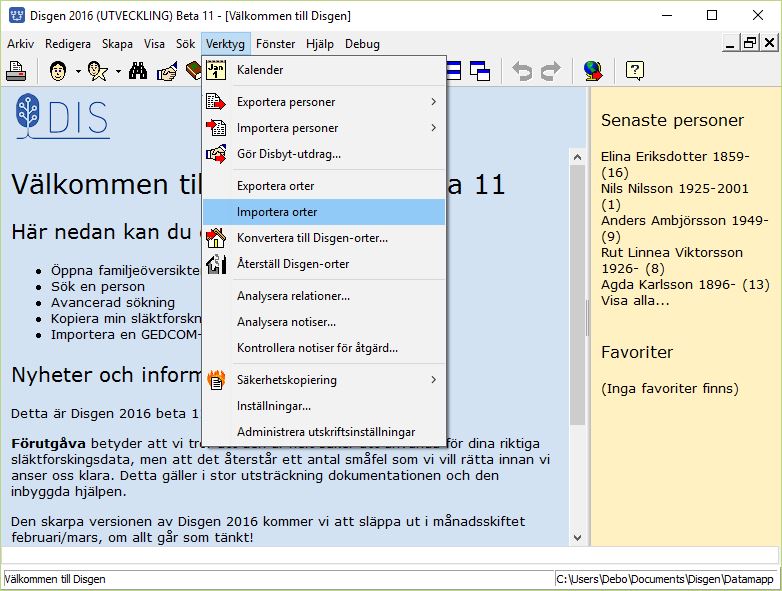Image resolution: width=782 pixels, height=591 pixels.
Task: Click scrollbar up arrow in welcome pane
Action: pyautogui.click(x=578, y=157)
